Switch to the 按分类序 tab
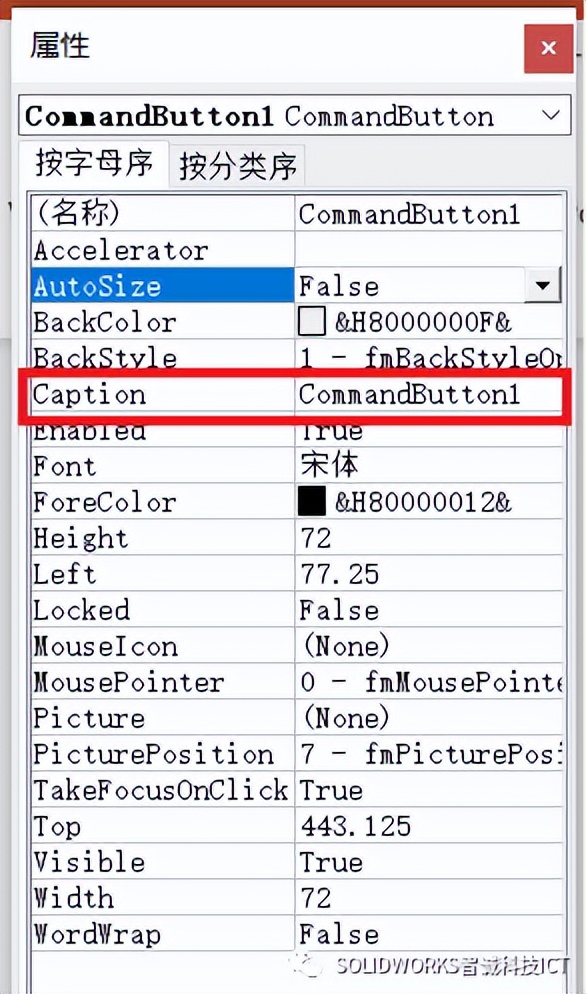This screenshot has width=586, height=994. [238, 167]
